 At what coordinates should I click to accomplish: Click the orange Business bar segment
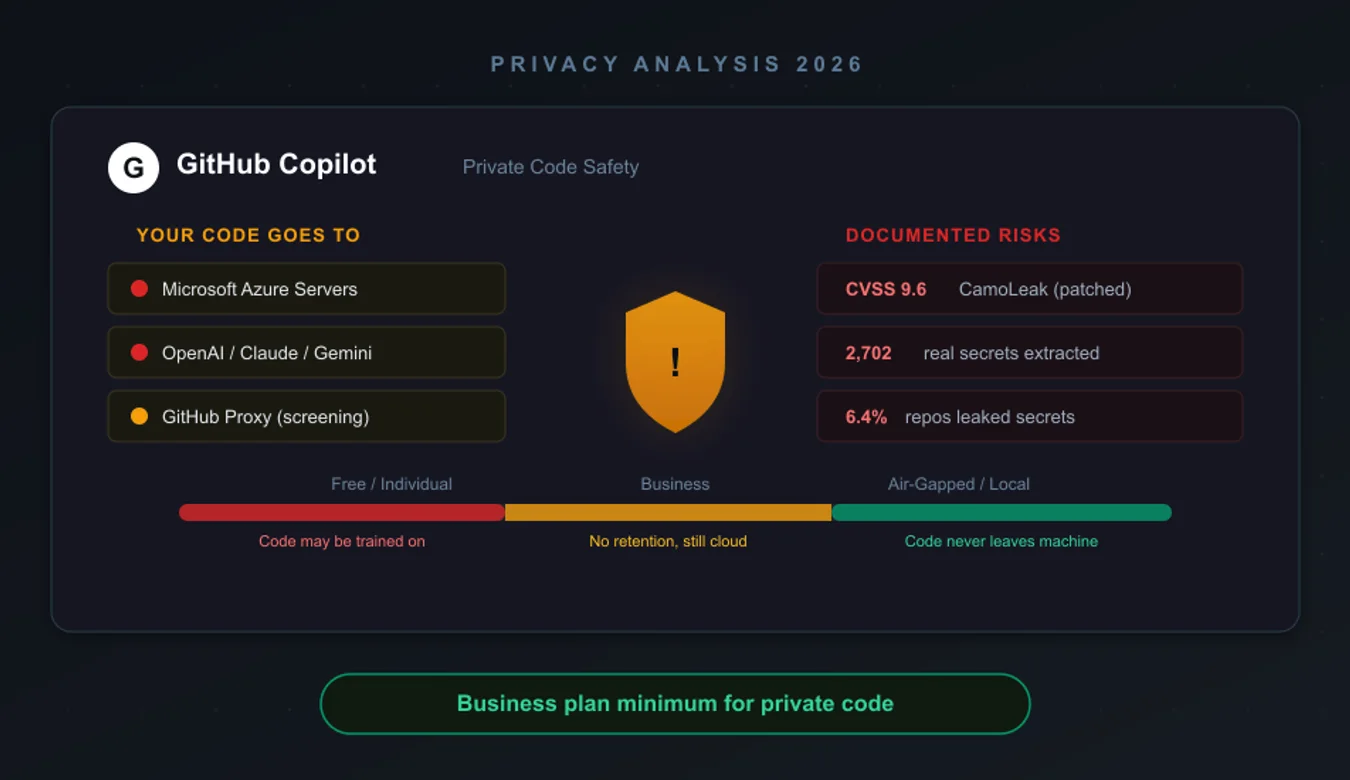668,512
